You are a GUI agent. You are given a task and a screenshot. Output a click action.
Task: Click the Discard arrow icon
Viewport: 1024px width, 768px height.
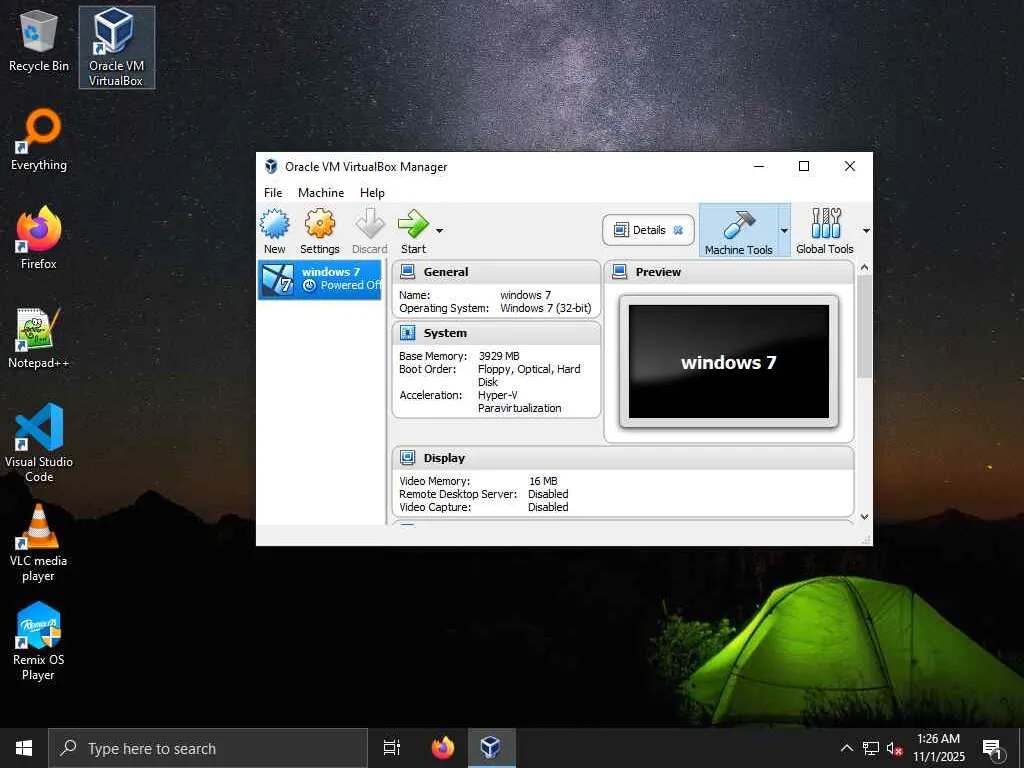[370, 224]
